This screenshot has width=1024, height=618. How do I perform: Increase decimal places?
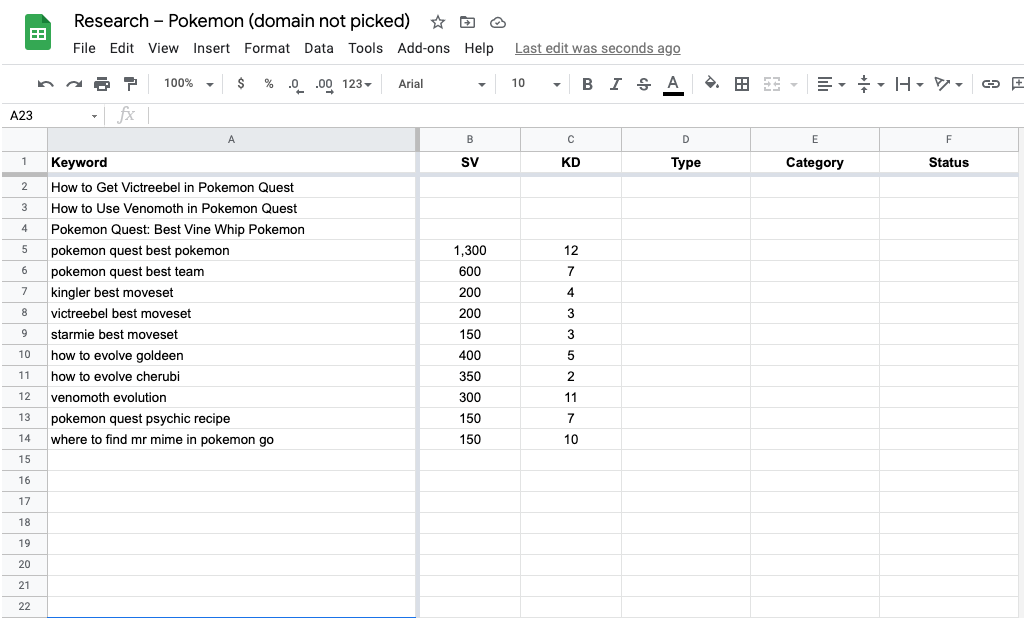[324, 84]
